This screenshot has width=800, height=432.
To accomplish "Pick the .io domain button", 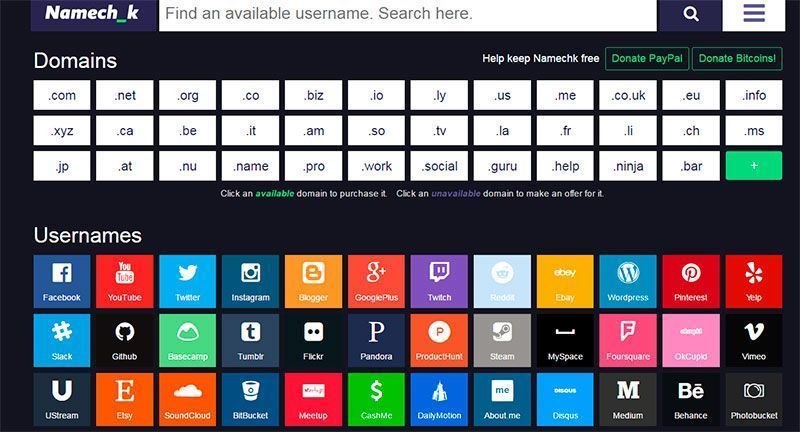I will click(x=376, y=95).
